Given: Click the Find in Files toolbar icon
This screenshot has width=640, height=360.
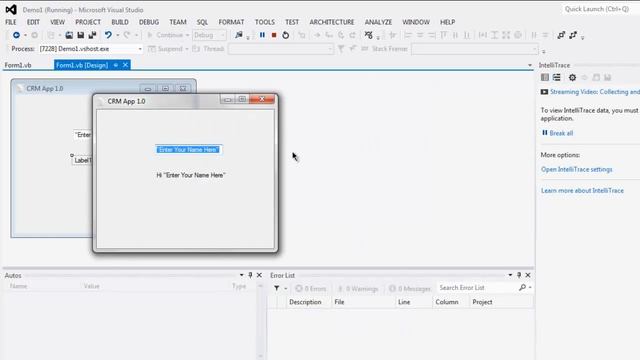Looking at the screenshot, I should tap(239, 35).
